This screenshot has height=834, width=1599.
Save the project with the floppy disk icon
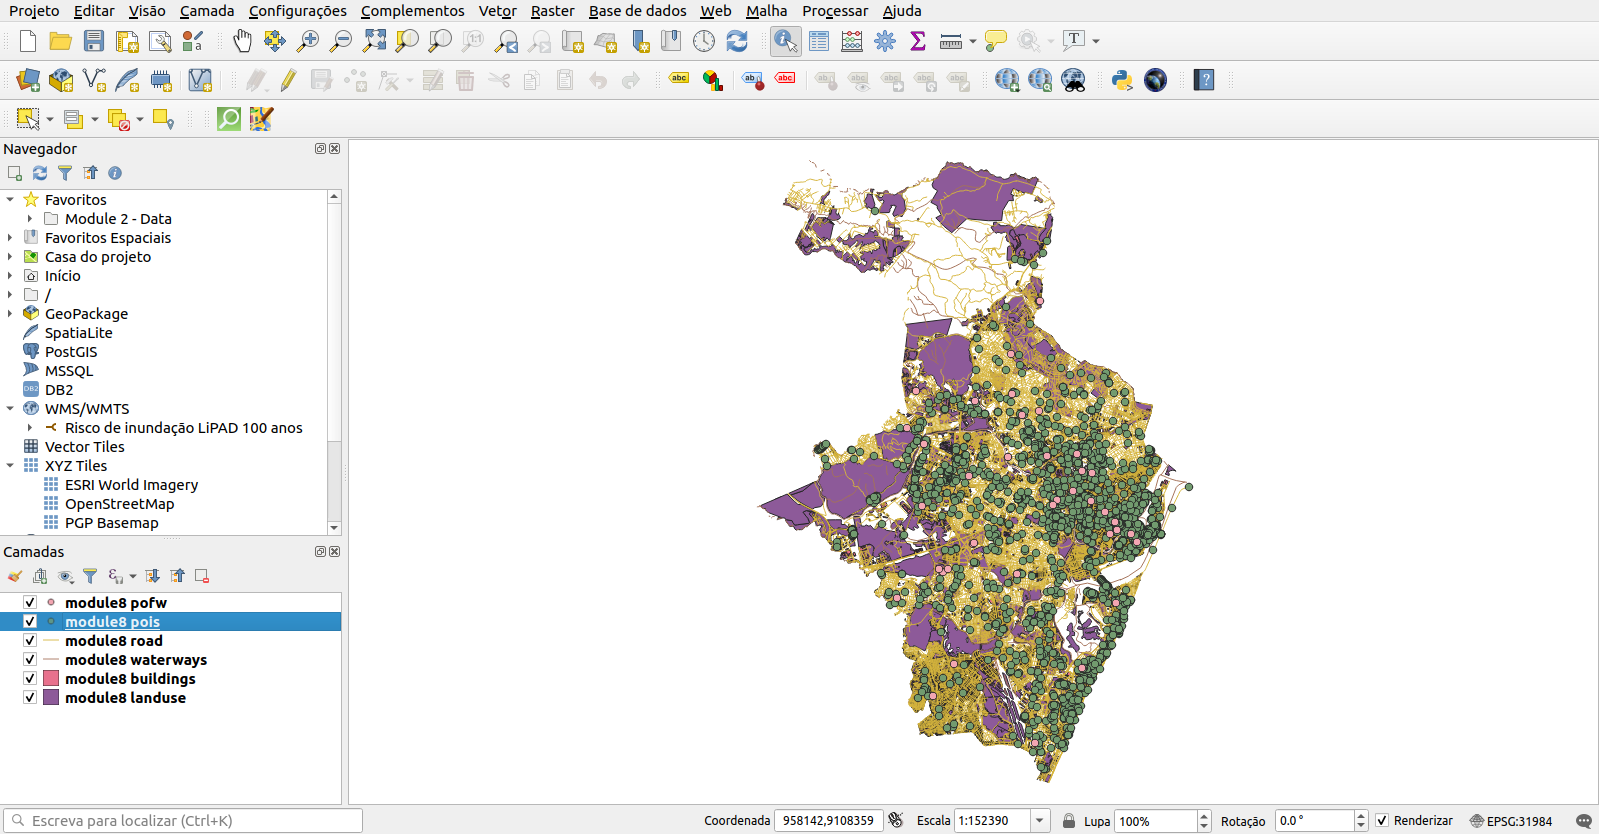coord(94,41)
